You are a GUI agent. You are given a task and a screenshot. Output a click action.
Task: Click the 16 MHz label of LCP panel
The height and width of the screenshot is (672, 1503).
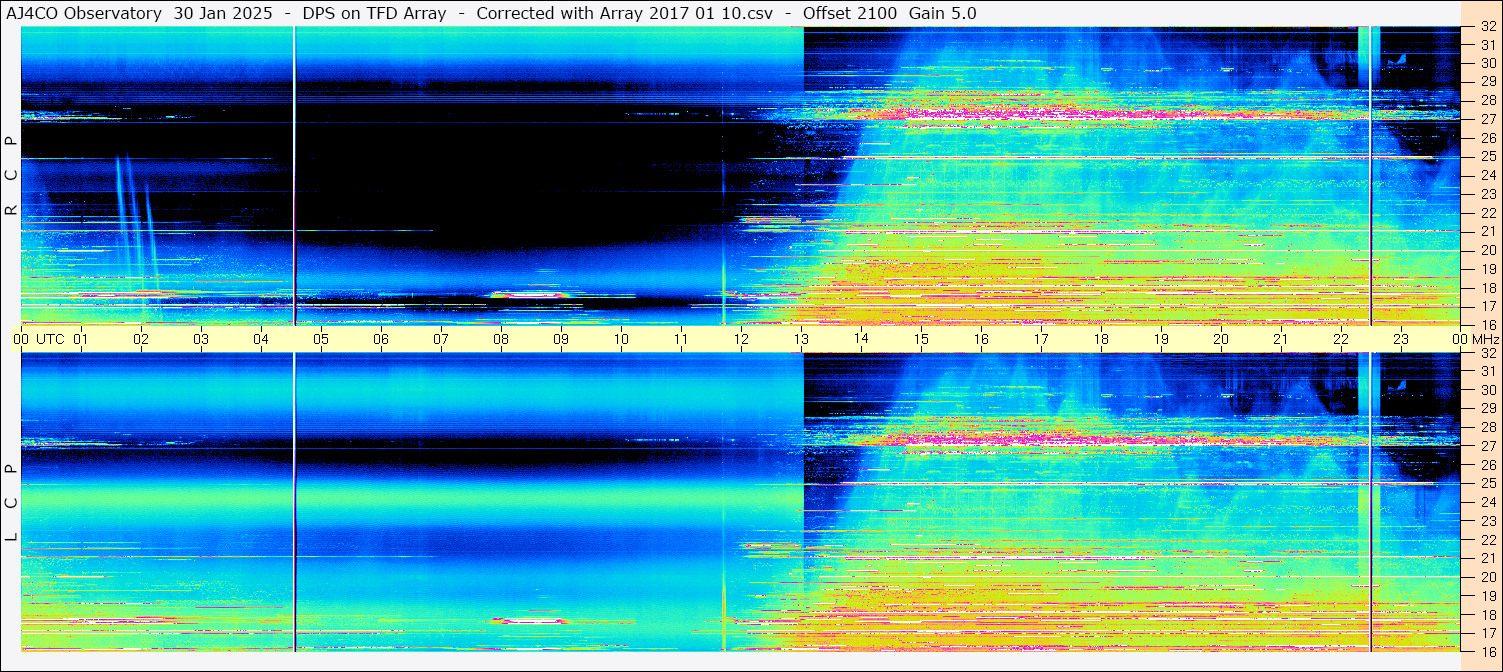pyautogui.click(x=1488, y=651)
